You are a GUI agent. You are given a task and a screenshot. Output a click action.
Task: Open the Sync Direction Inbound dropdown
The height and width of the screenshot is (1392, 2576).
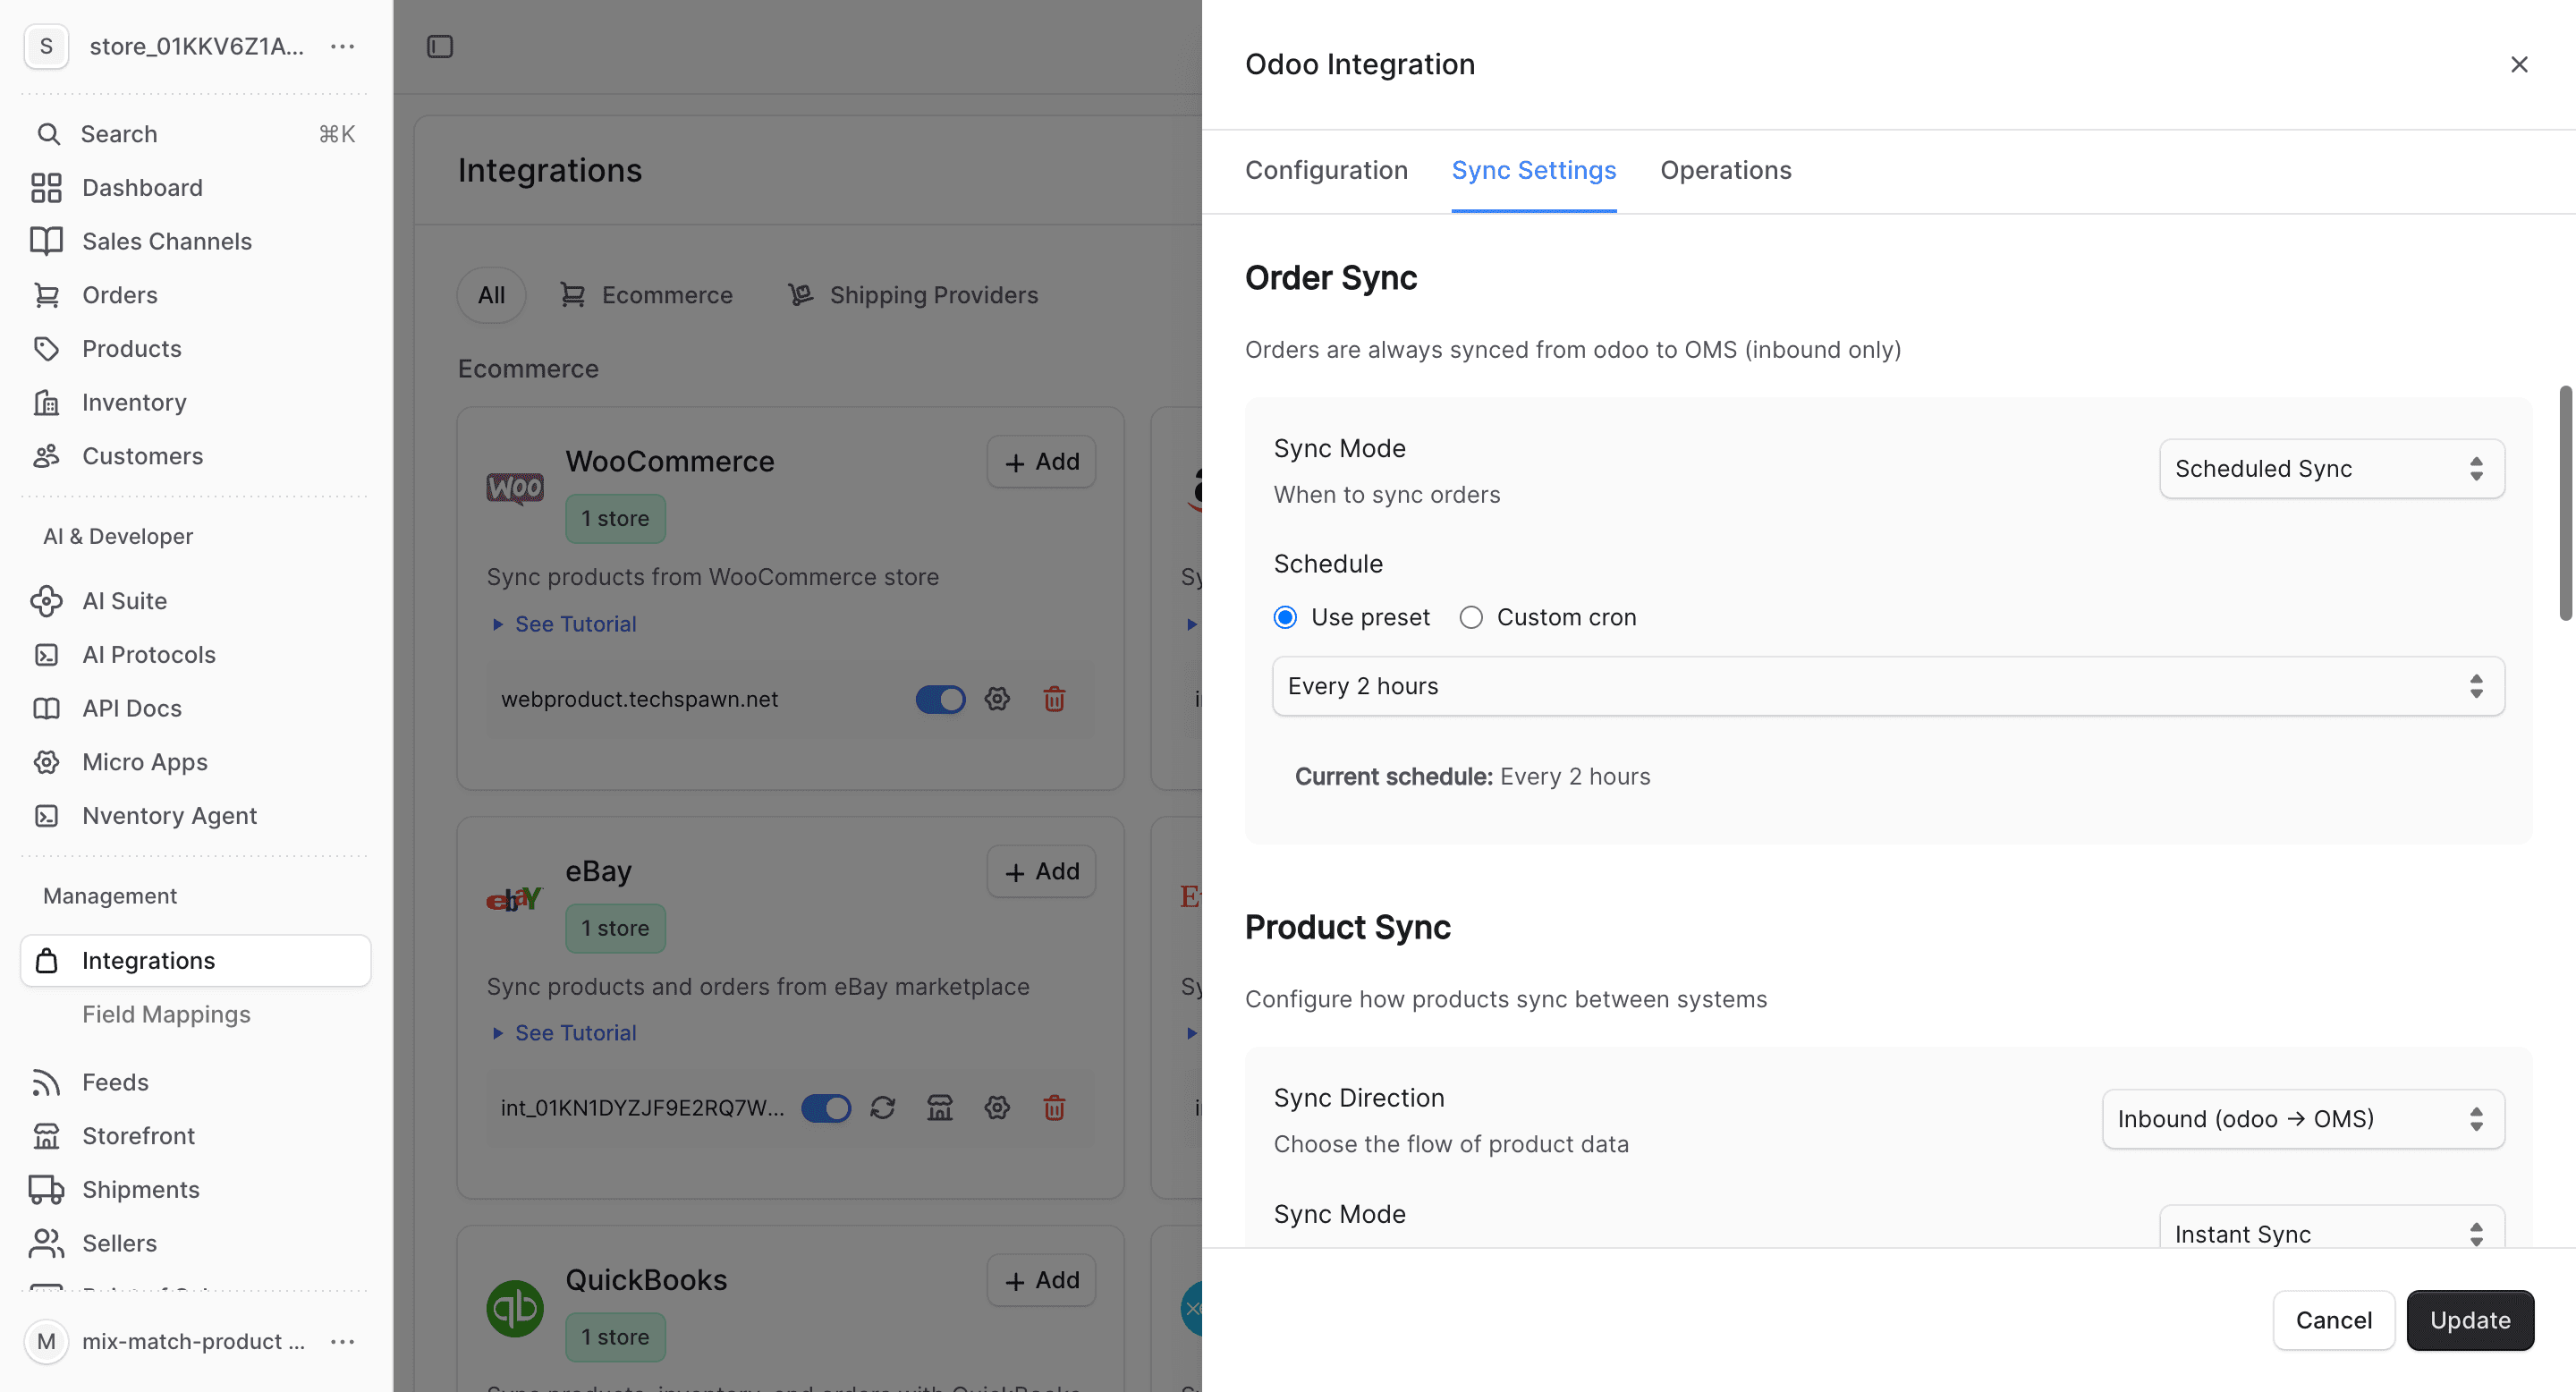pos(2303,1119)
